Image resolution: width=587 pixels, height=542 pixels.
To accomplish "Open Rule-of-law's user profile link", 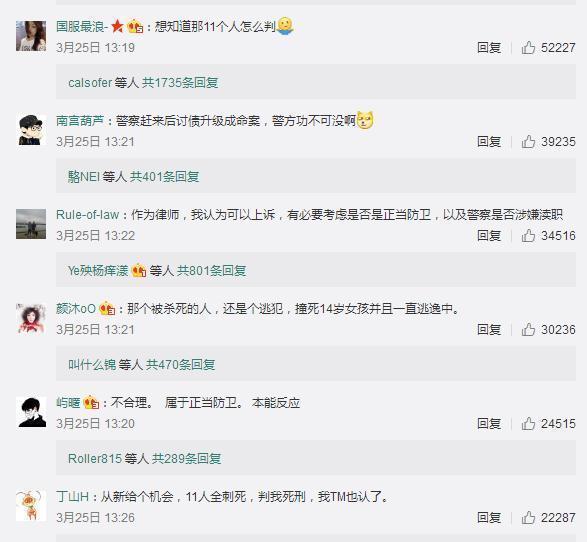I will coord(88,215).
